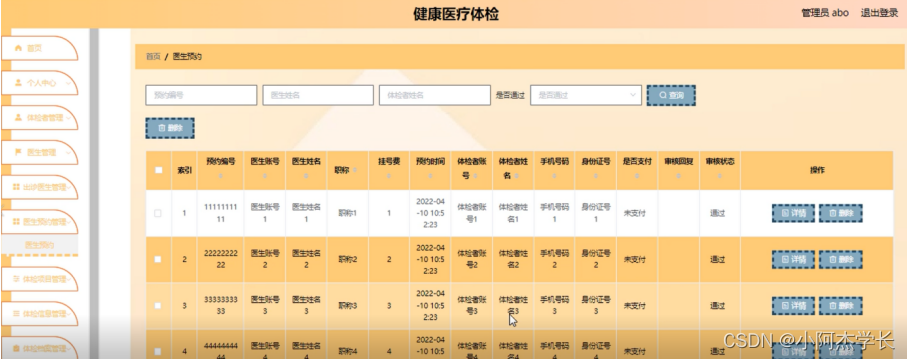This screenshot has width=911, height=360.
Task: Open the 是否通过 dropdown filter
Action: pos(586,95)
